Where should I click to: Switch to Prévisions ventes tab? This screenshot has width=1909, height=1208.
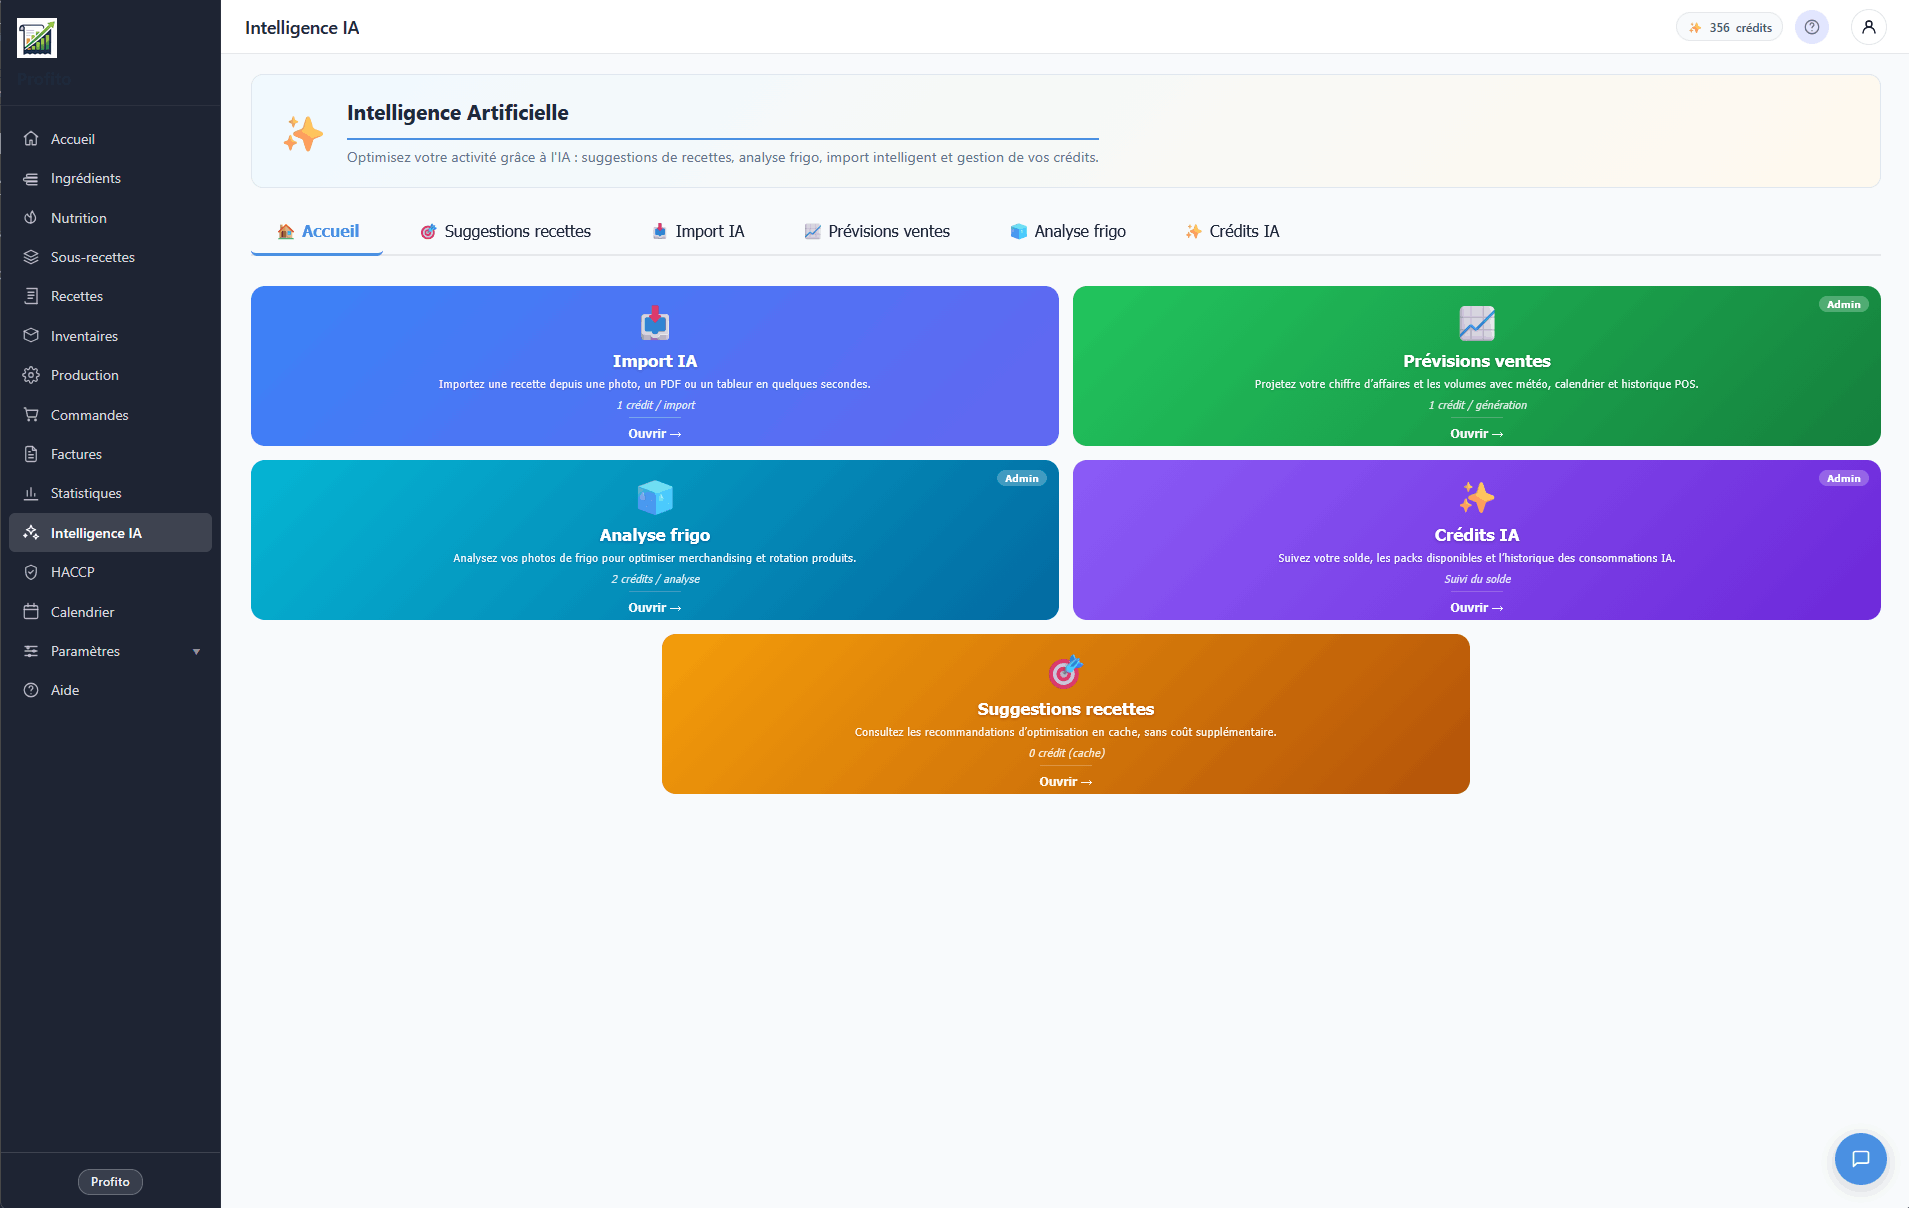click(877, 231)
